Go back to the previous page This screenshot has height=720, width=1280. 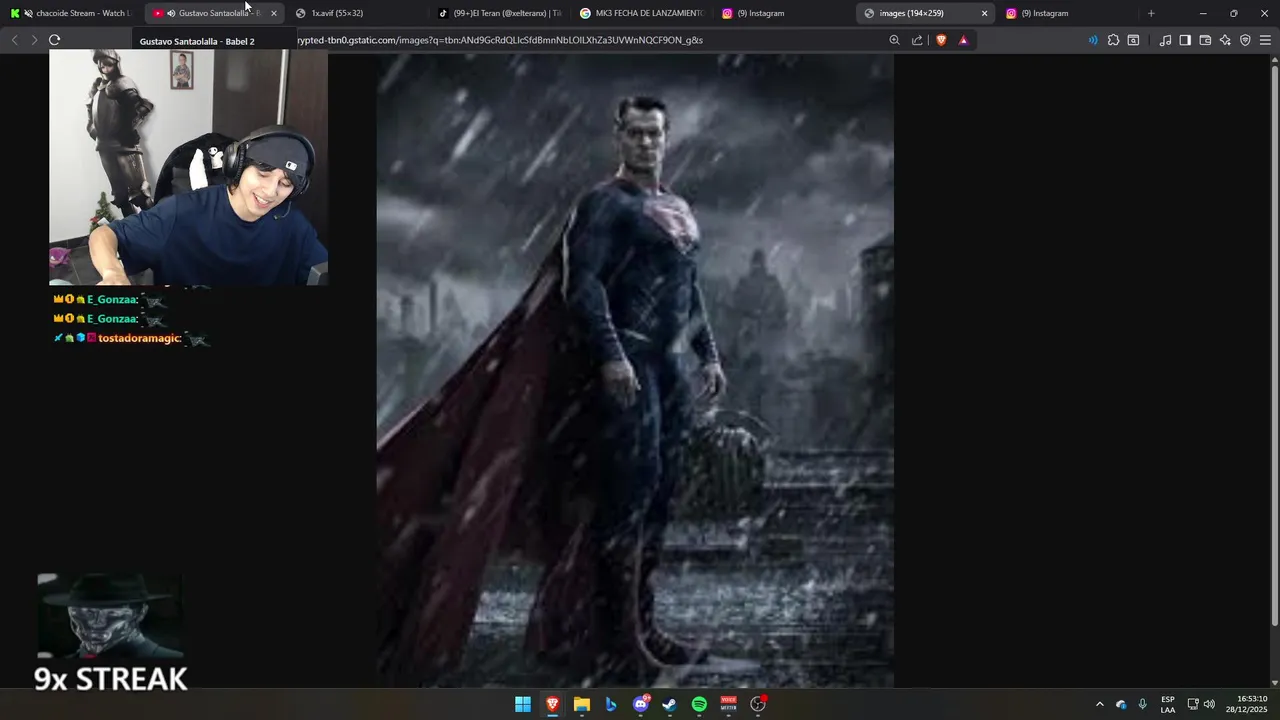[x=14, y=40]
